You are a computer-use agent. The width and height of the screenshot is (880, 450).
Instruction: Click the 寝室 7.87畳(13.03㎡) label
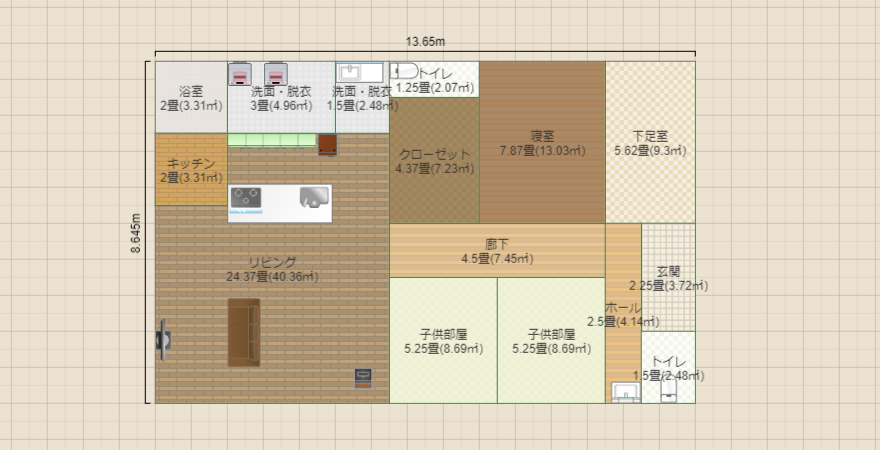(x=543, y=143)
